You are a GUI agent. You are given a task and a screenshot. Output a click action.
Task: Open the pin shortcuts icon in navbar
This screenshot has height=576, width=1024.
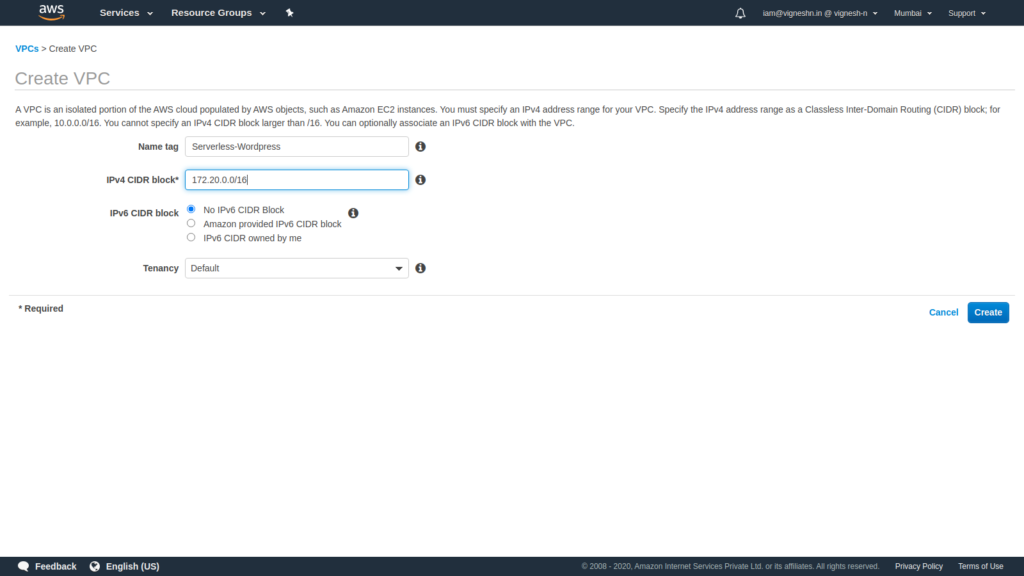coord(289,12)
